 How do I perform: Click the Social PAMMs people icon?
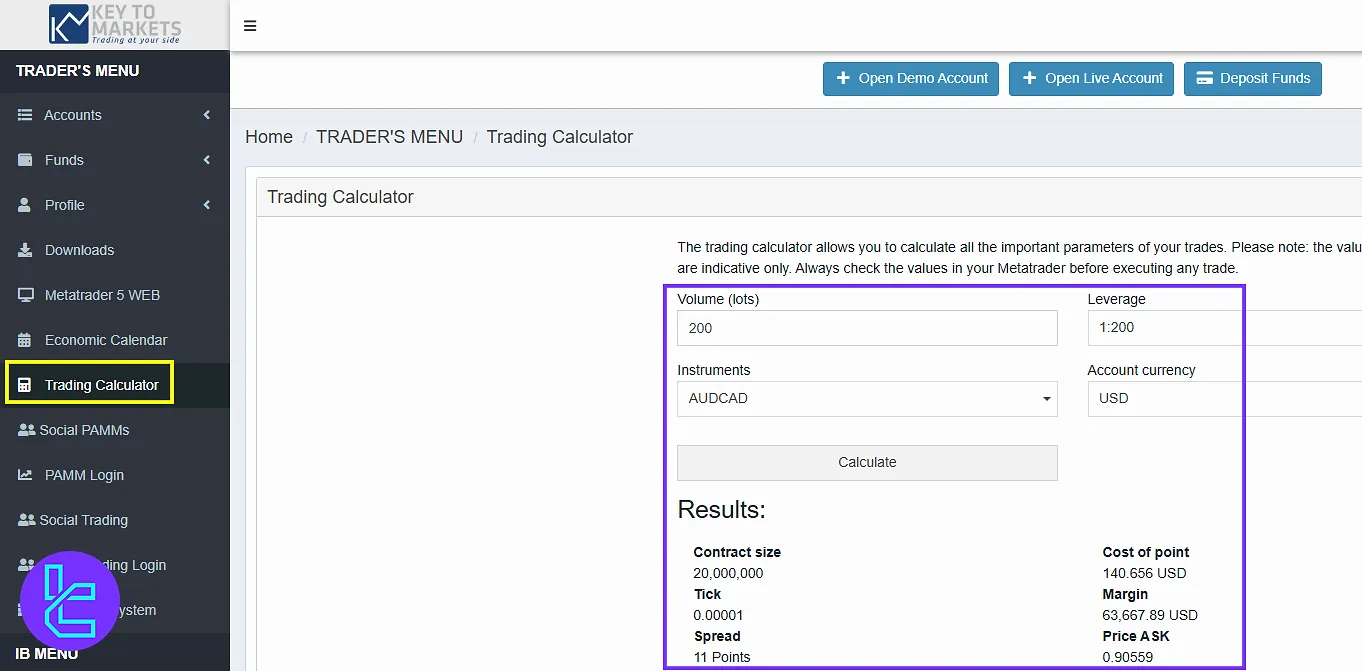(27, 430)
